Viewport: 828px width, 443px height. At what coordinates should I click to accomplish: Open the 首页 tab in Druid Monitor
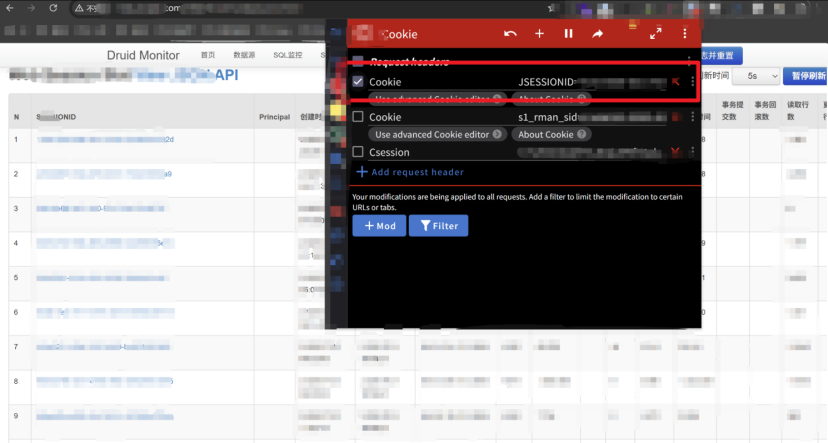coord(208,55)
